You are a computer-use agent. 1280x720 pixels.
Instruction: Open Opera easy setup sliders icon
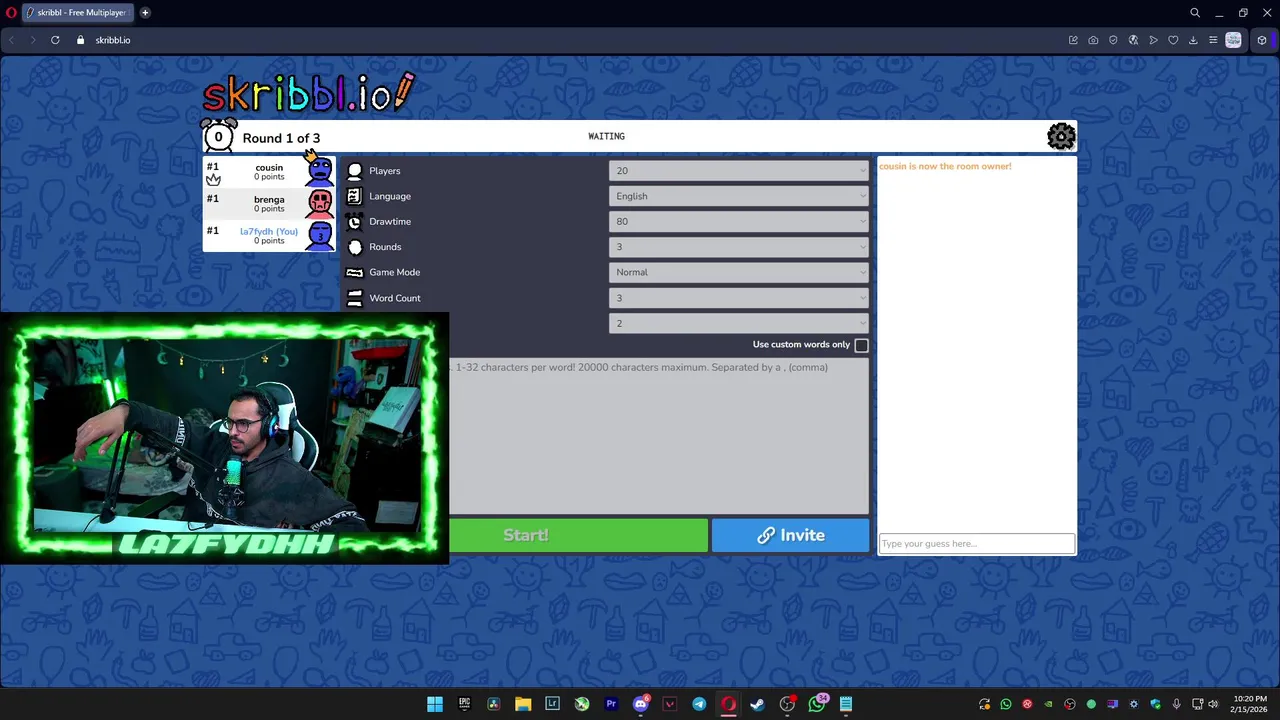point(1213,40)
